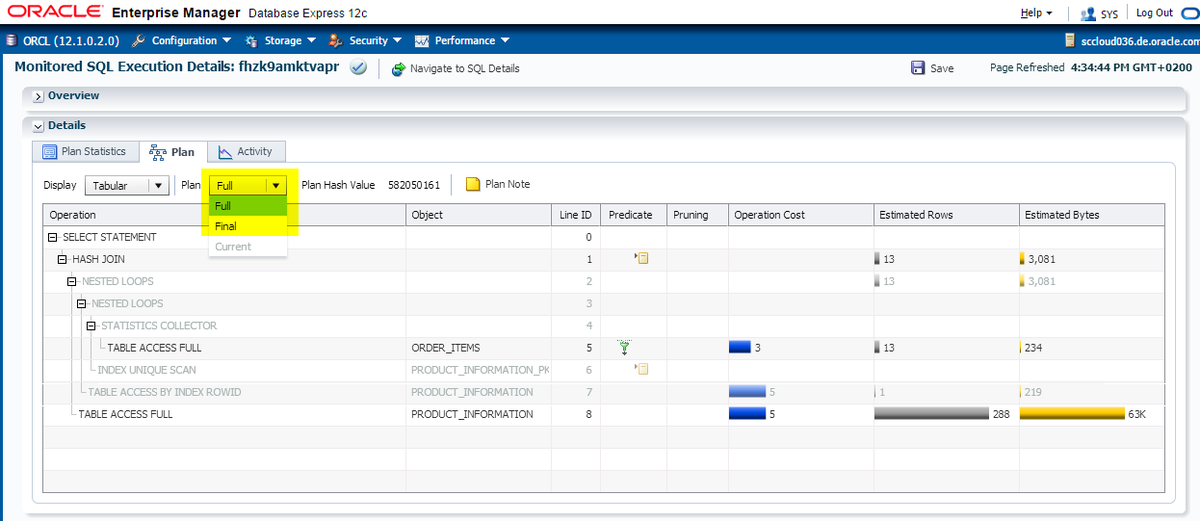This screenshot has height=521, width=1200.
Task: Open the Configuration menu
Action: tap(190, 41)
